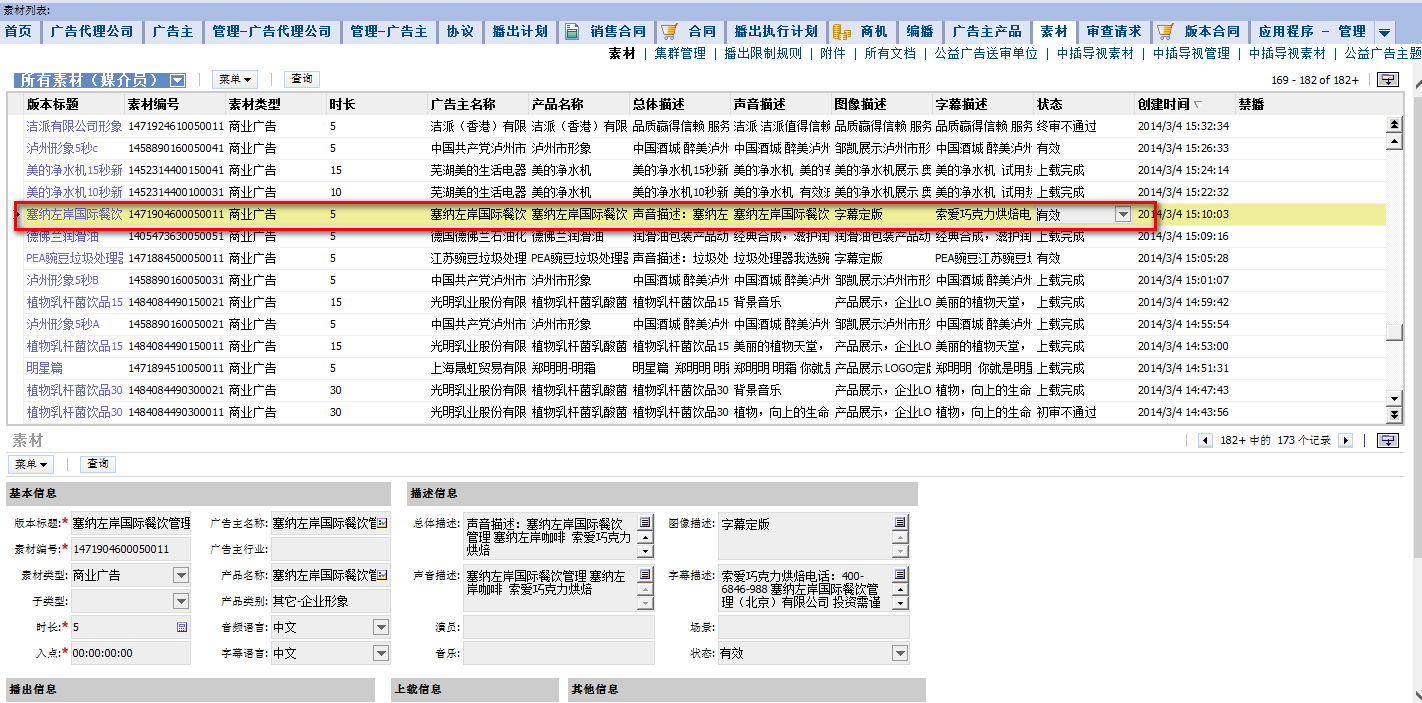
Task: Open text editor icon for 图像描述
Action: coord(900,522)
